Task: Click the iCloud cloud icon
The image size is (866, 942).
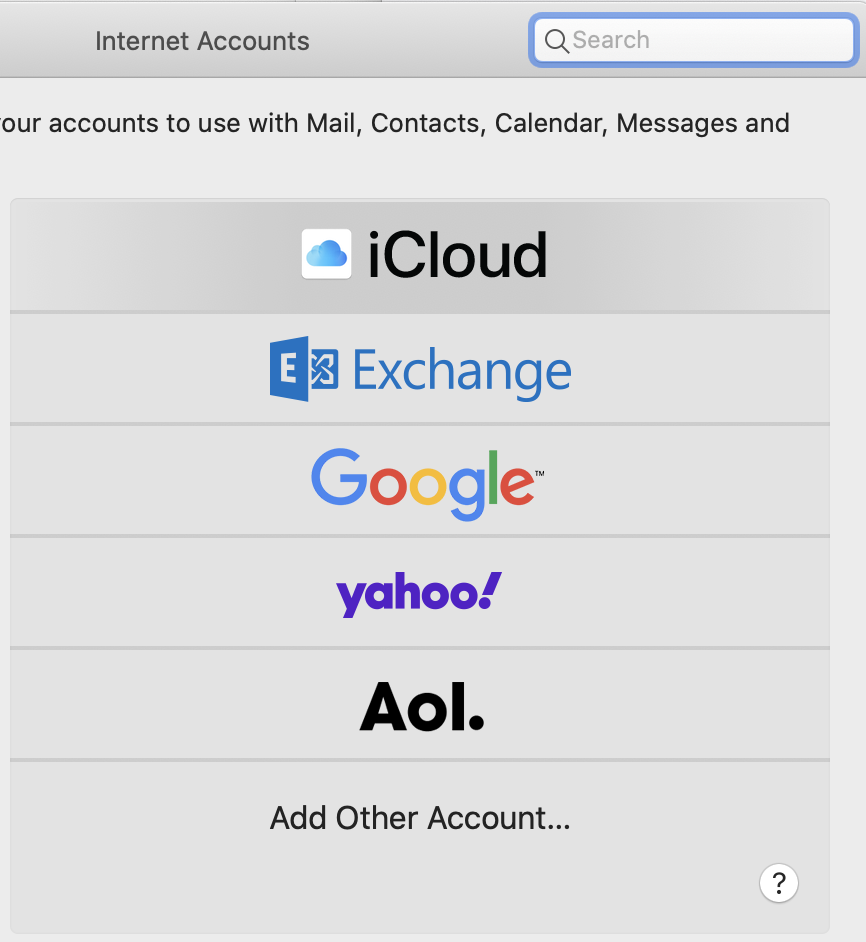Action: (326, 254)
